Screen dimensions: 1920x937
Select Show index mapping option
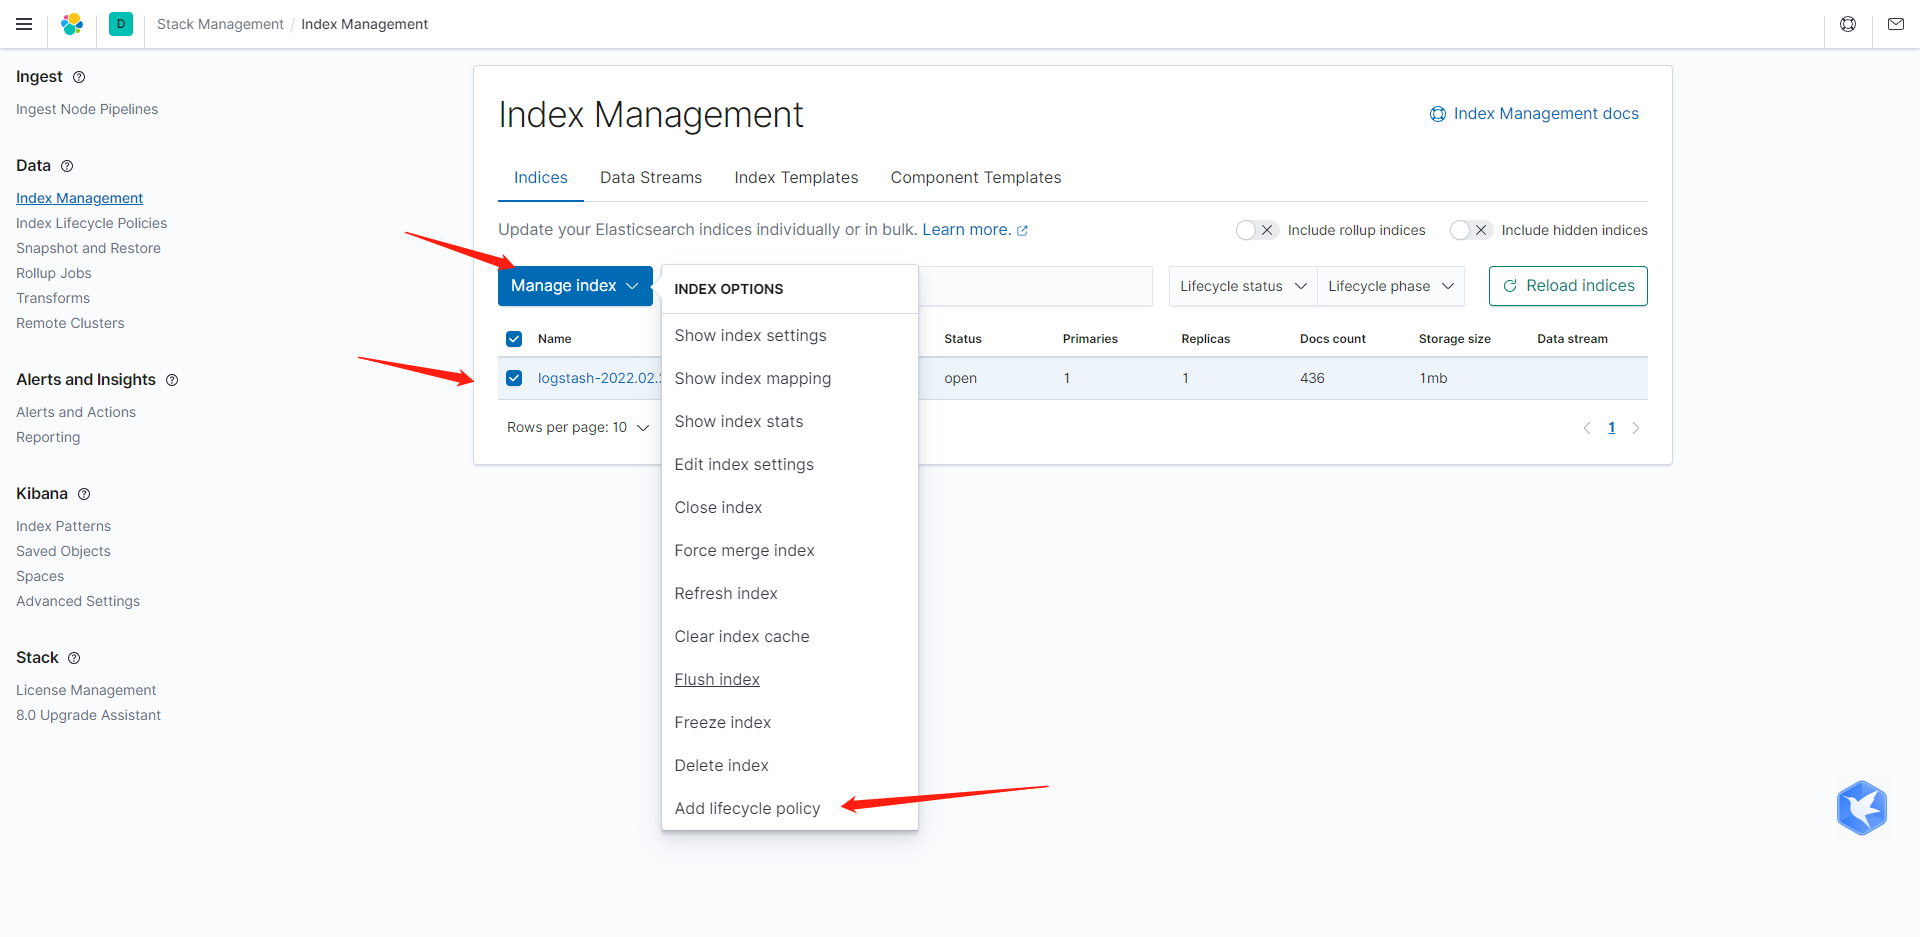[x=790, y=379]
